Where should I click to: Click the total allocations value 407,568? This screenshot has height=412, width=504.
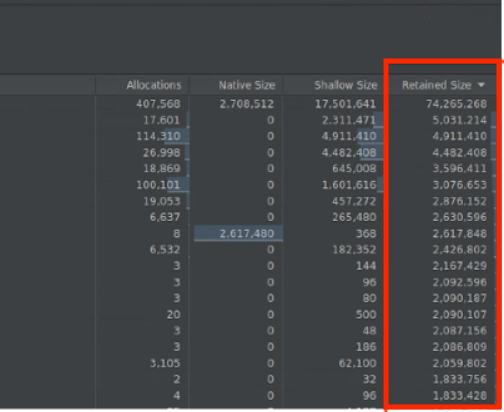click(158, 104)
